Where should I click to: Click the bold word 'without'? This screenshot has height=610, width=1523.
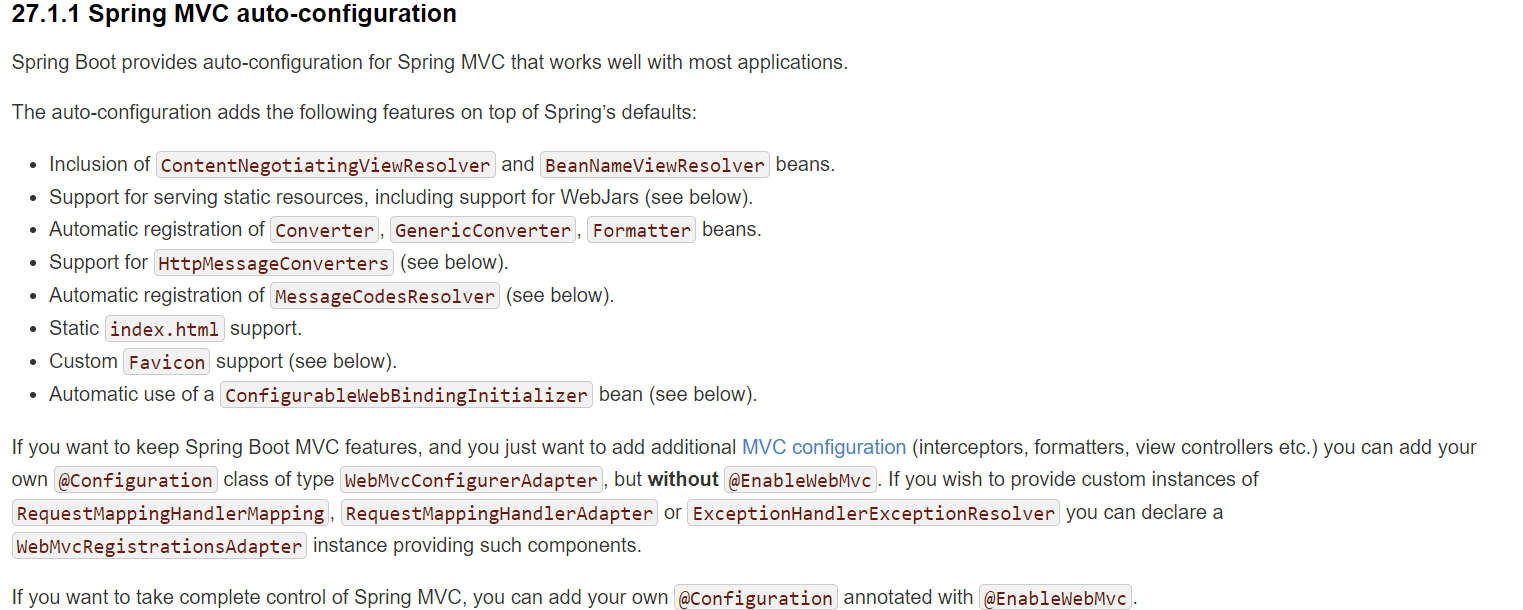683,480
